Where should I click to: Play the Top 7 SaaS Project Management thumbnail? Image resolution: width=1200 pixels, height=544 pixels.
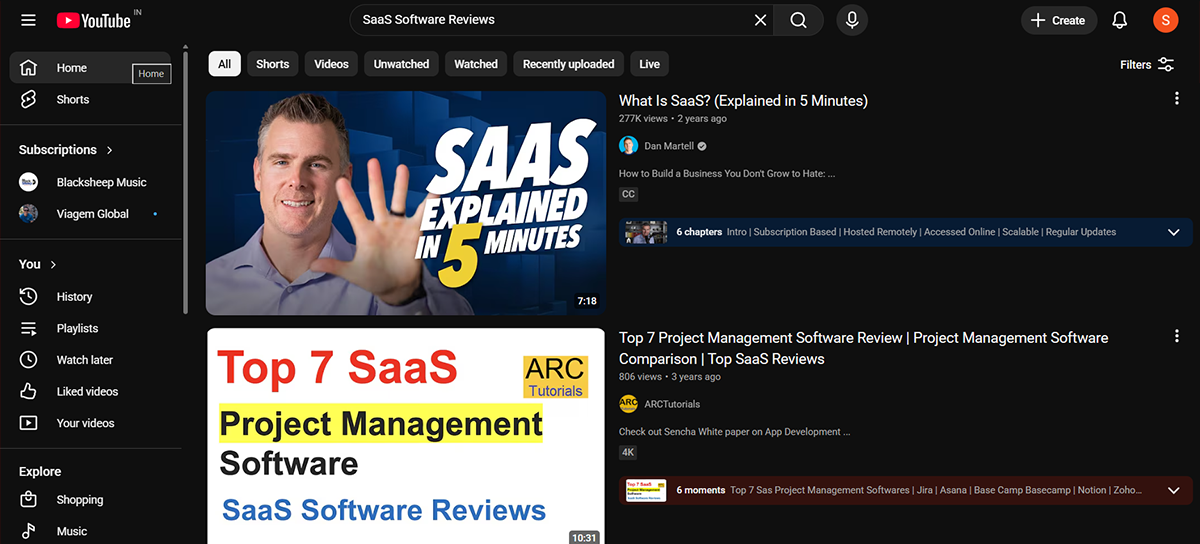tap(406, 436)
